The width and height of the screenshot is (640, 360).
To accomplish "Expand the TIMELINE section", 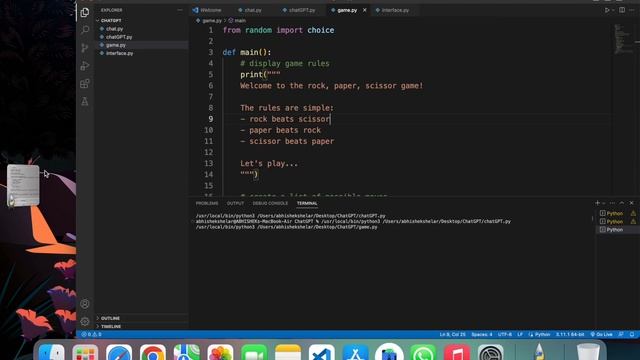I will click(x=111, y=327).
